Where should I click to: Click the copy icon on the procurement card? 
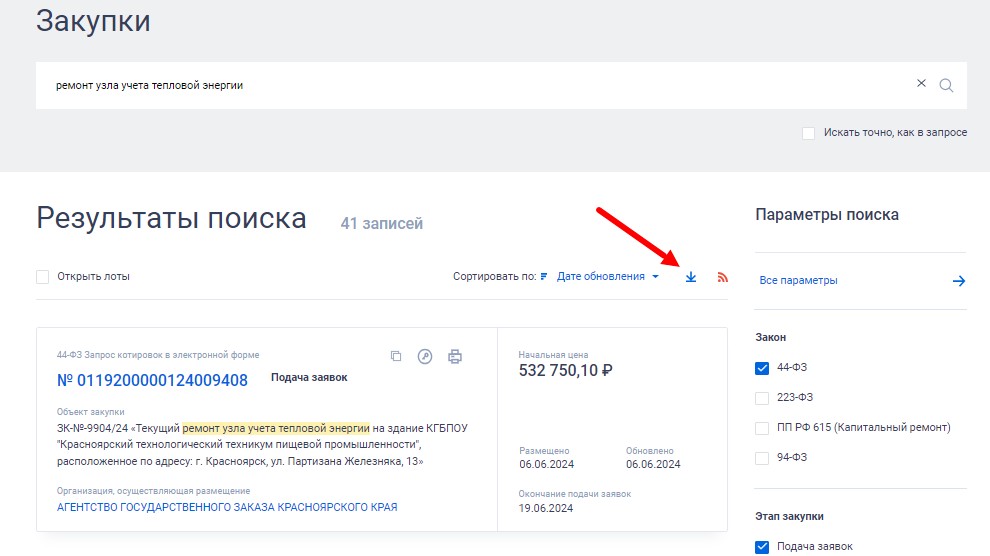(396, 357)
